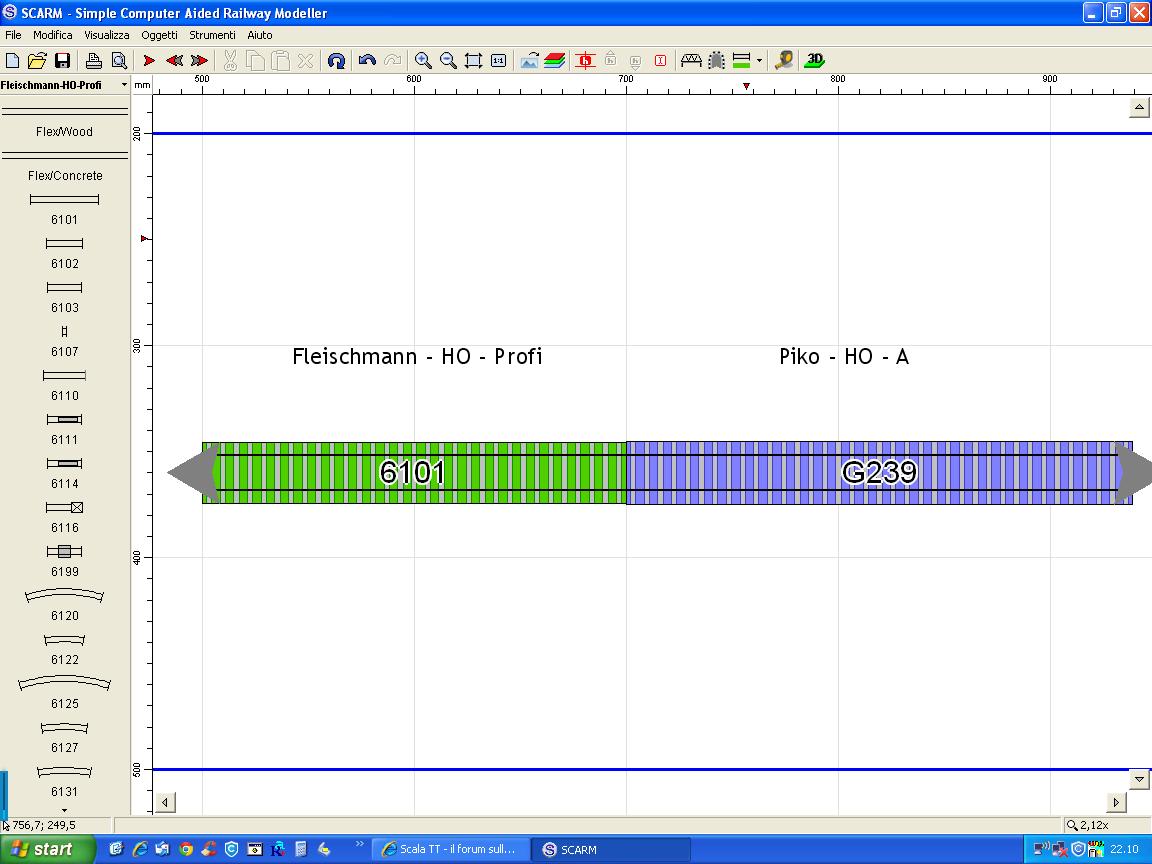Switch to the 3D view
Screen dimensions: 1152x864
click(815, 61)
